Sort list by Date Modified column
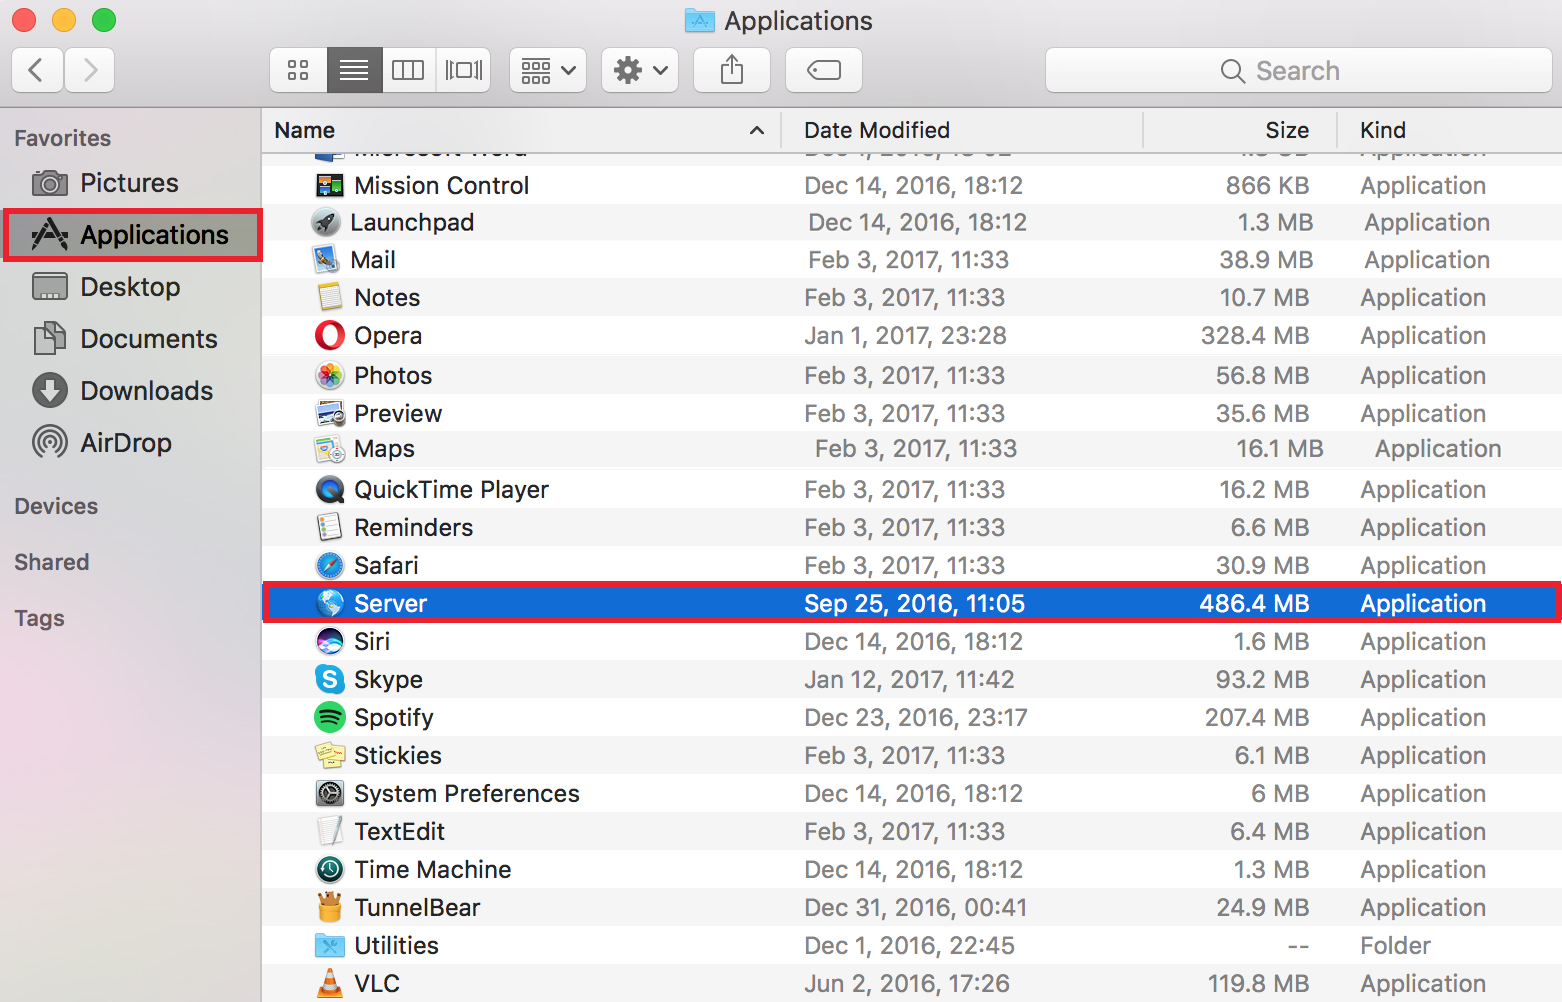Viewport: 1562px width, 1002px height. 877,130
